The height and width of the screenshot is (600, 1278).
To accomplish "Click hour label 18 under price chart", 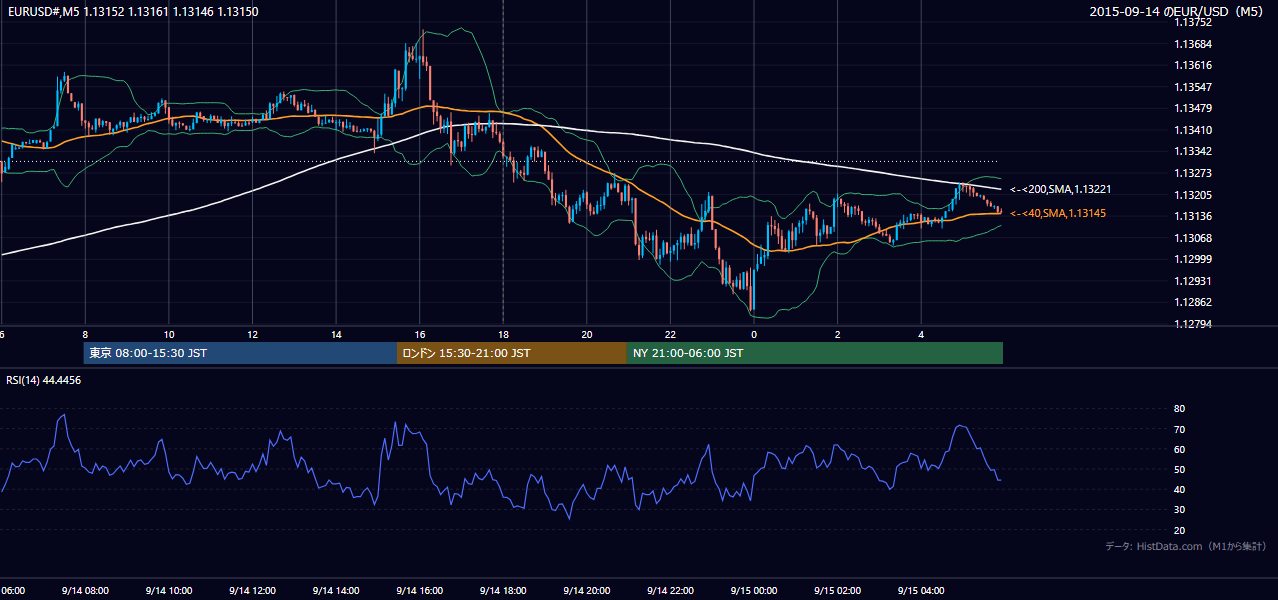I will click(503, 335).
